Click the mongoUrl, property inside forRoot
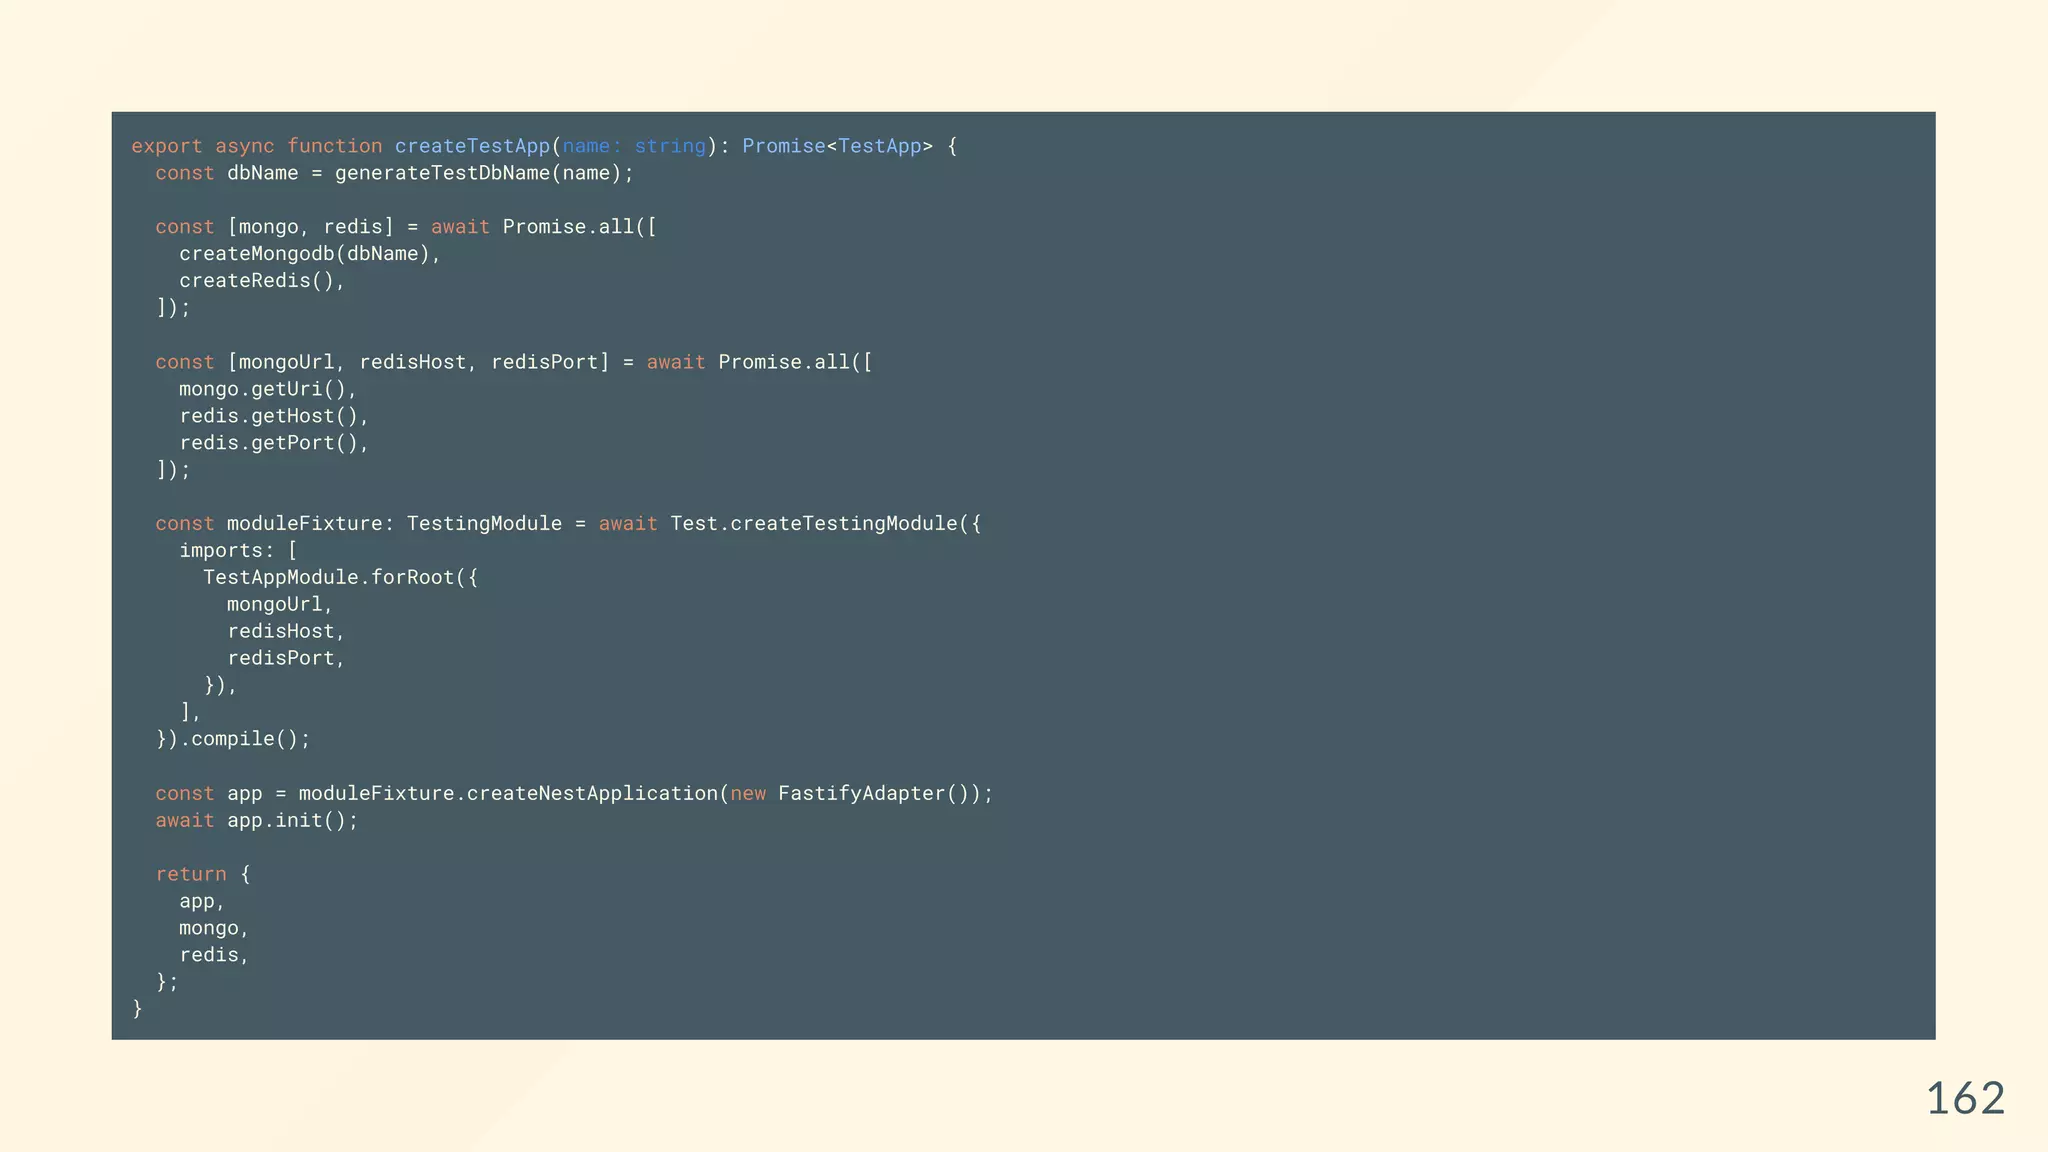Viewport: 2048px width, 1152px height. tap(280, 605)
